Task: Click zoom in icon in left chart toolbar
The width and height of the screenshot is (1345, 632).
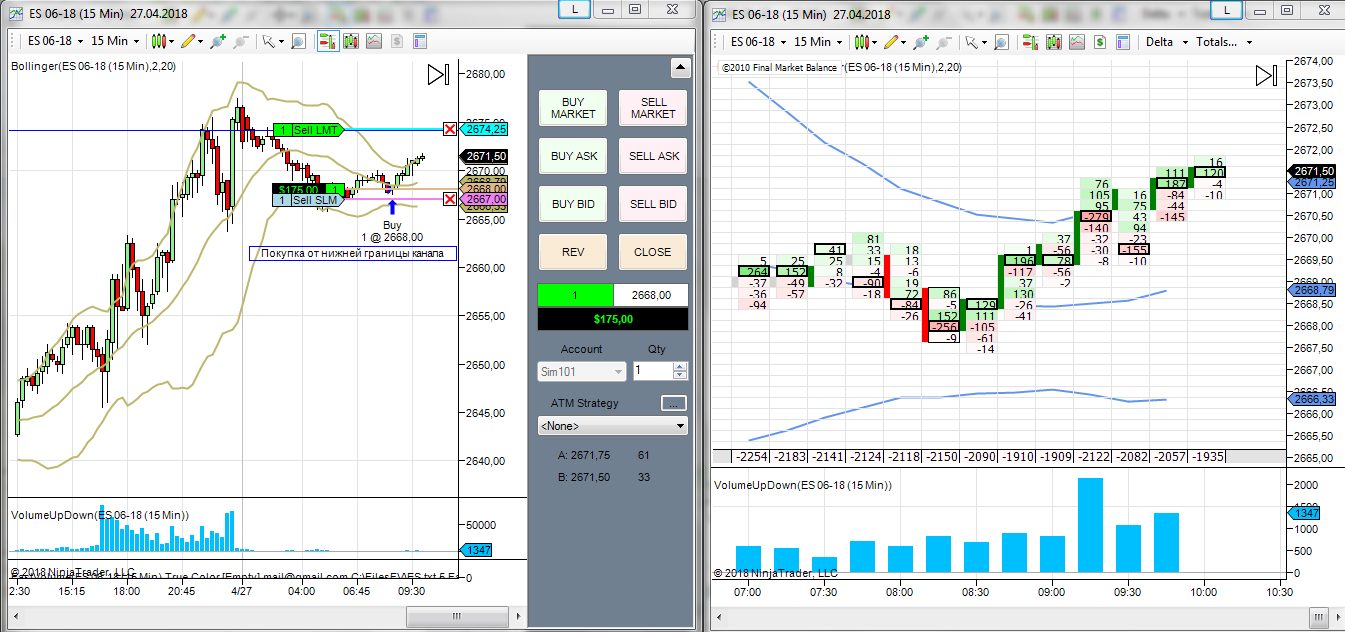Action: pyautogui.click(x=219, y=41)
